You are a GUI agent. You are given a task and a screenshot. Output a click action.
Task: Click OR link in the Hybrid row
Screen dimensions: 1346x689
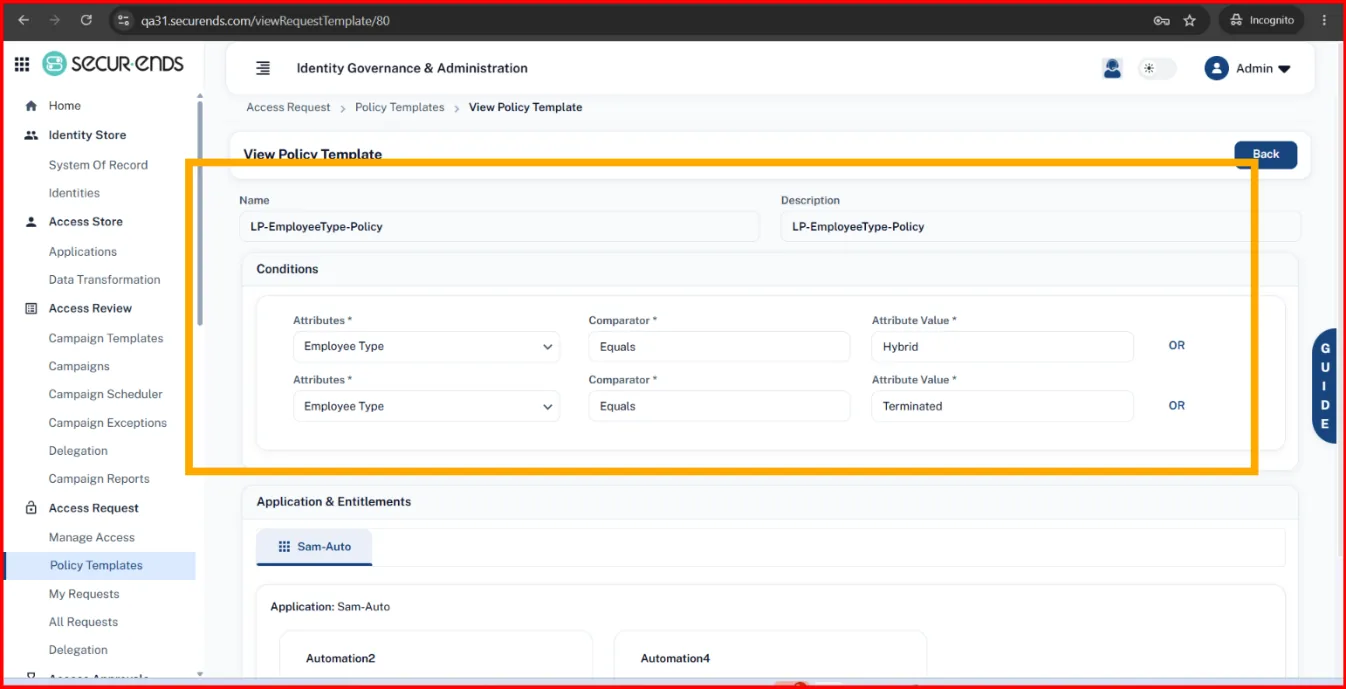pos(1177,345)
